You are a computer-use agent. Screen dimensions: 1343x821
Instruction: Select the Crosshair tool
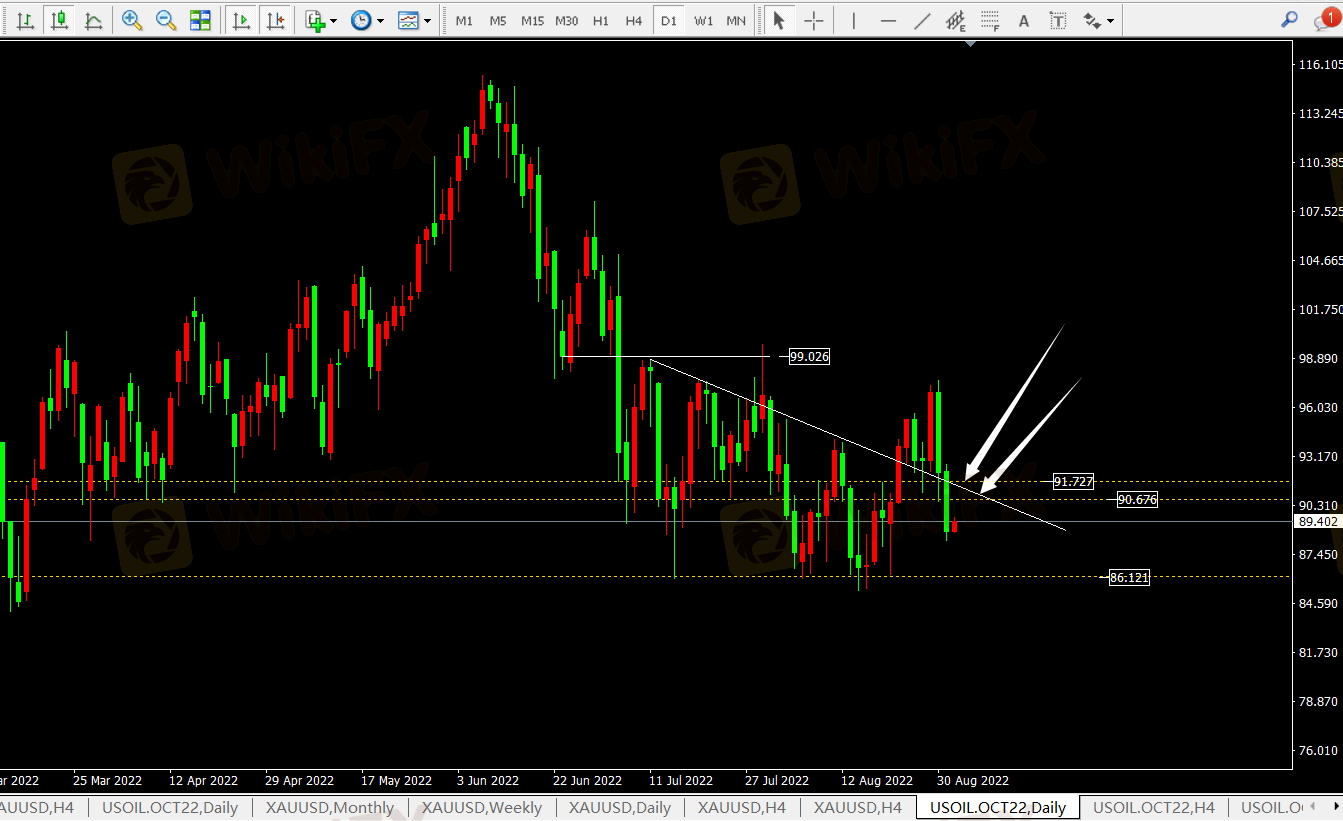[815, 20]
